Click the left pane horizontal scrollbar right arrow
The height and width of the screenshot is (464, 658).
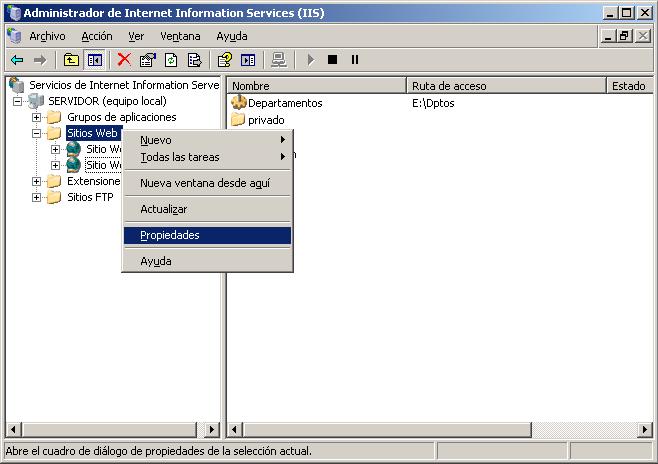tap(211, 429)
